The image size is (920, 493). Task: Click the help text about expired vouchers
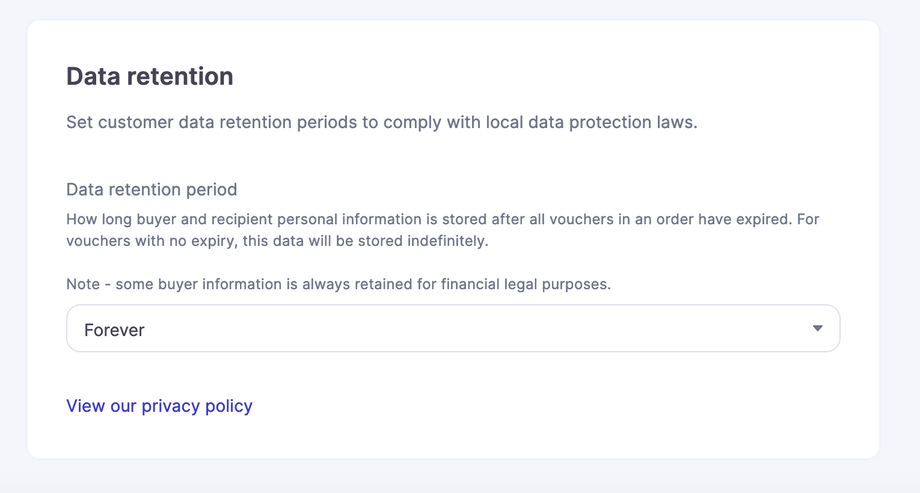coord(442,218)
